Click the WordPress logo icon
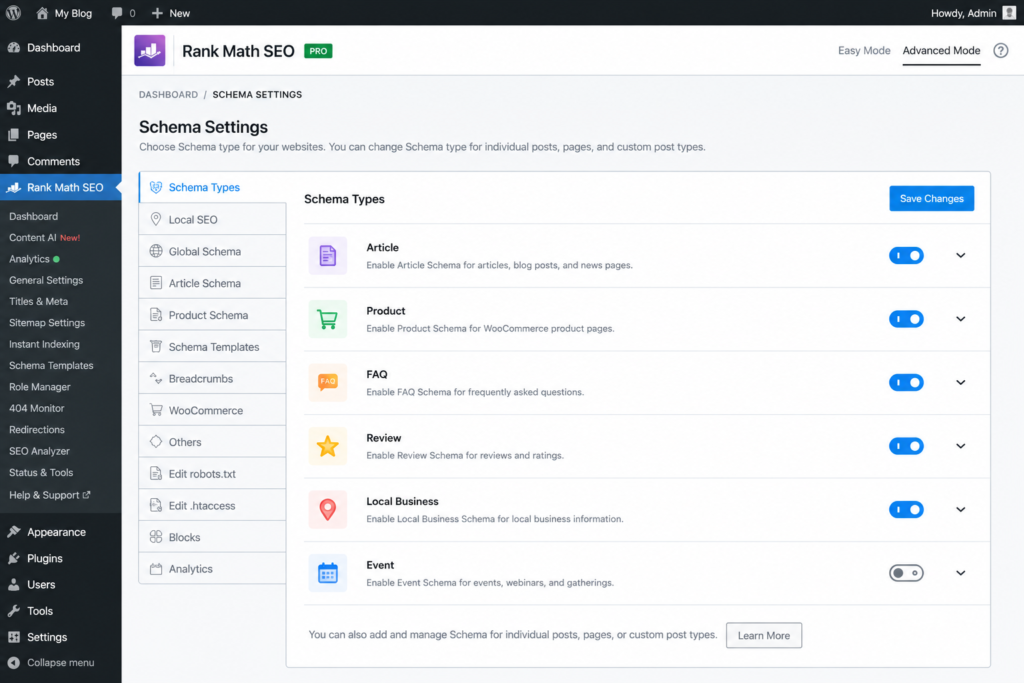Viewport: 1024px width, 683px height. click(13, 12)
